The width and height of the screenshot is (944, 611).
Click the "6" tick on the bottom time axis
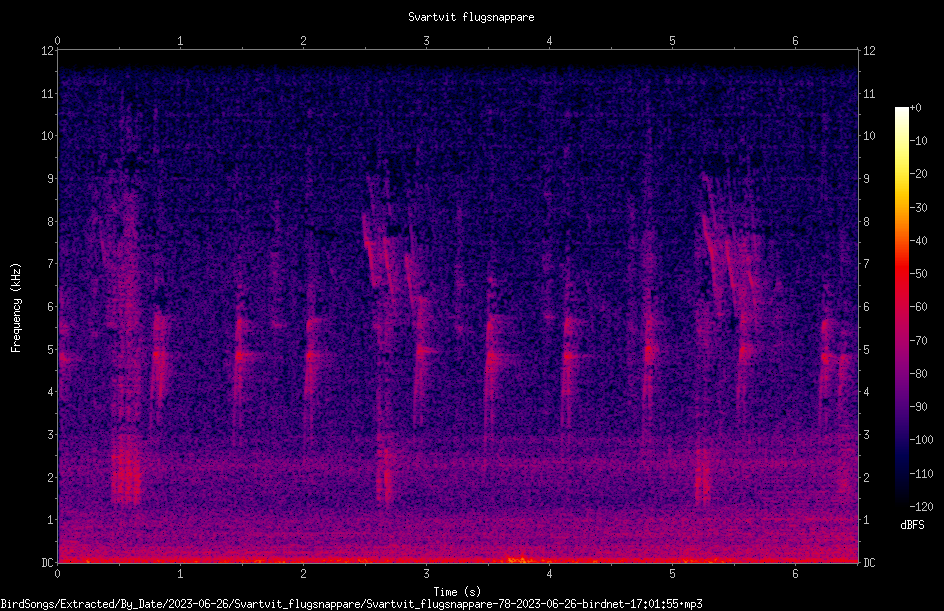795,574
